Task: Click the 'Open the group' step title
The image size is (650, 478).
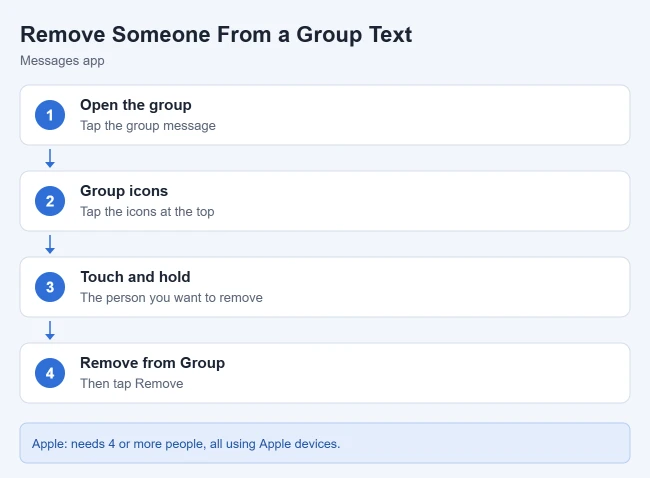Action: click(x=136, y=105)
